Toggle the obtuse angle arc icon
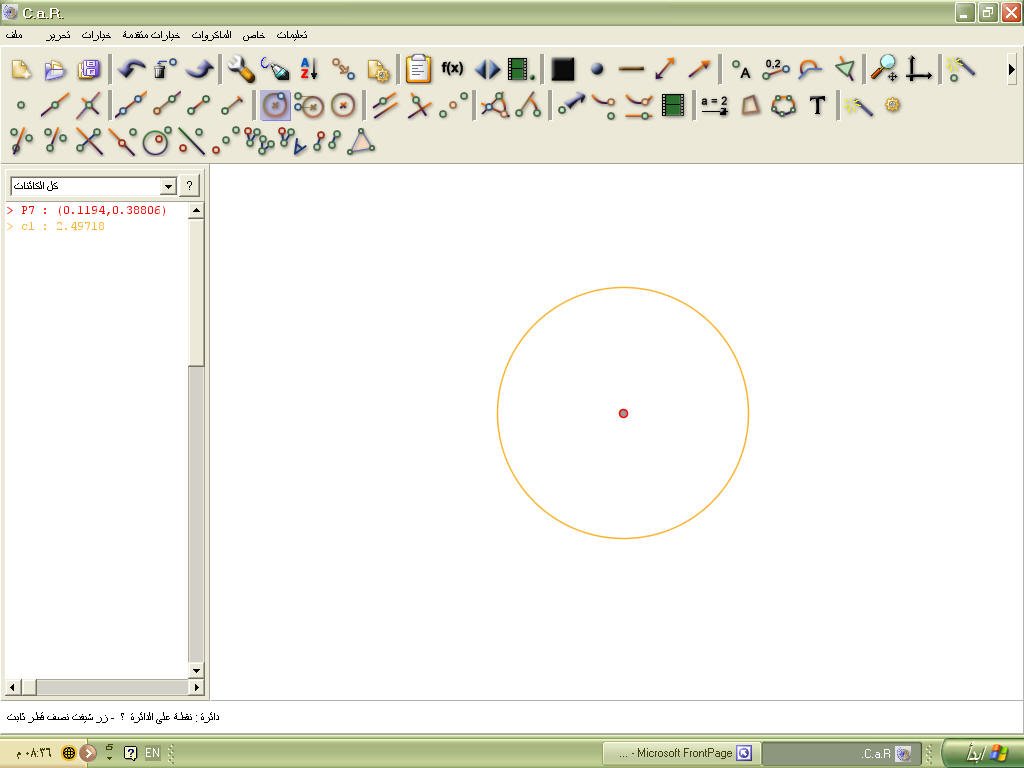The image size is (1024, 768). point(810,69)
